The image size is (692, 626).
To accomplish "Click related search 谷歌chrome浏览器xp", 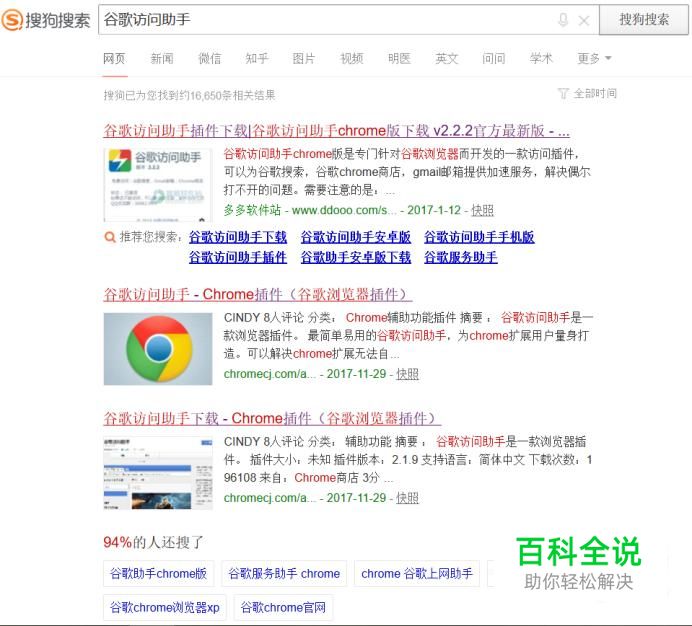I will click(x=165, y=607).
